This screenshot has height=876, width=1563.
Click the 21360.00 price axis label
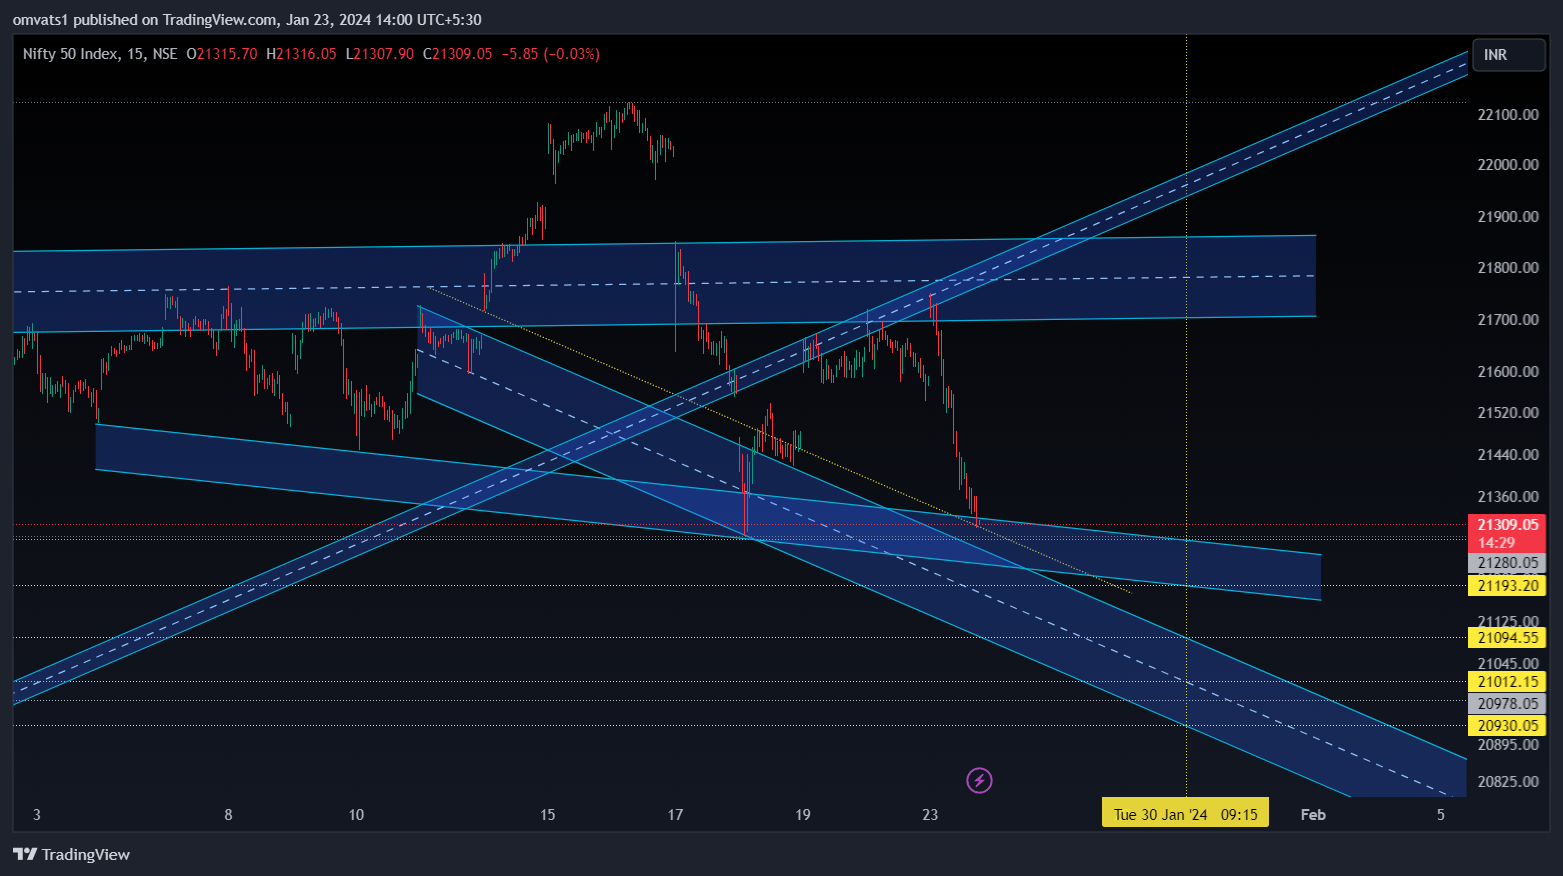point(1507,497)
